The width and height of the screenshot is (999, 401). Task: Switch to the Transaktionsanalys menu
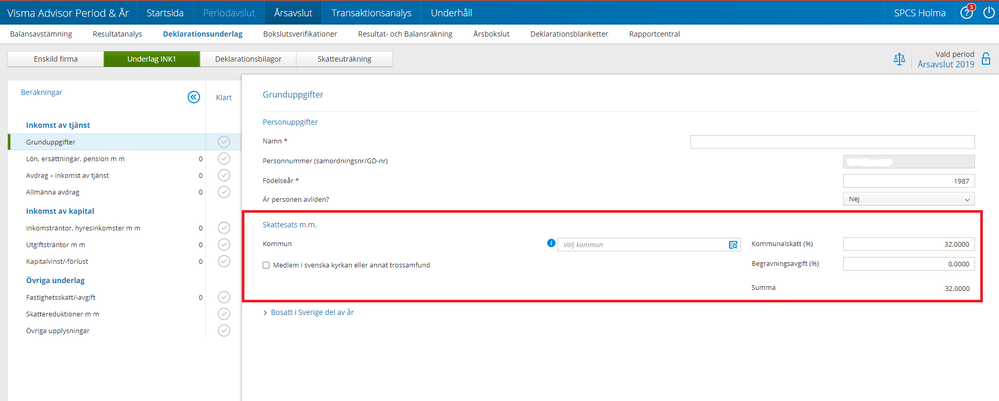pyautogui.click(x=370, y=13)
